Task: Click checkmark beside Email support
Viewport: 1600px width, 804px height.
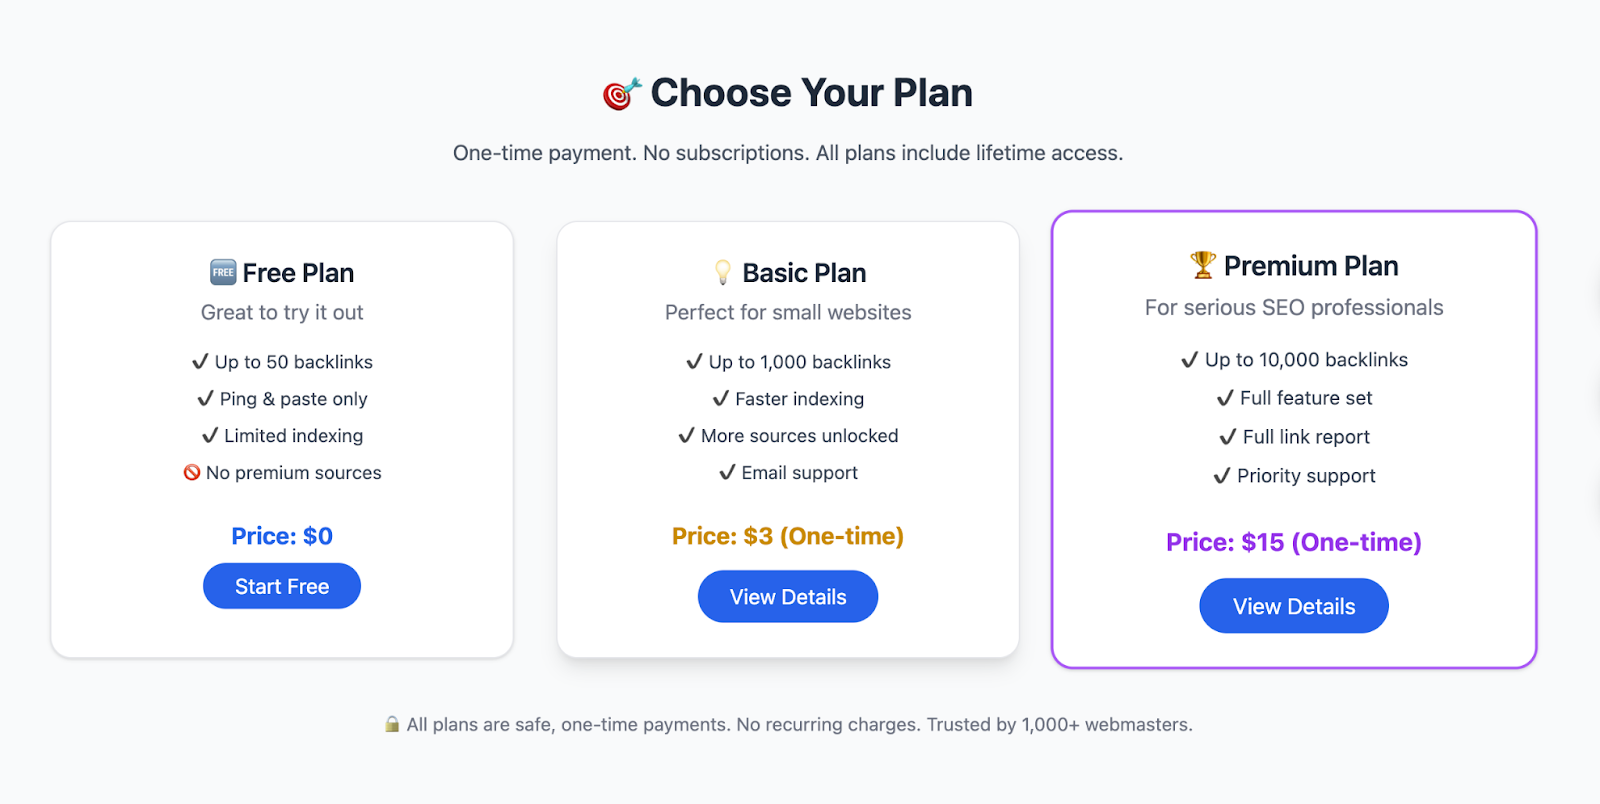Action: point(727,473)
